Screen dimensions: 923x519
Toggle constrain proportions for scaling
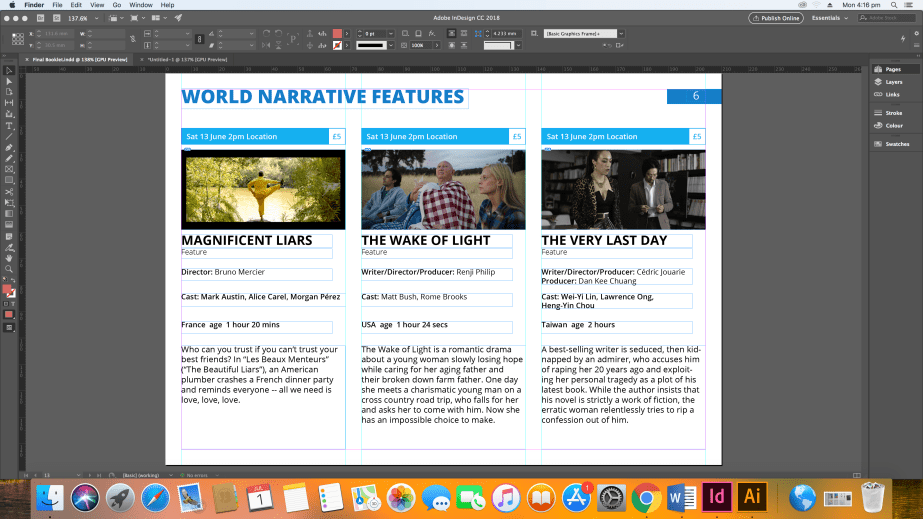tap(200, 39)
